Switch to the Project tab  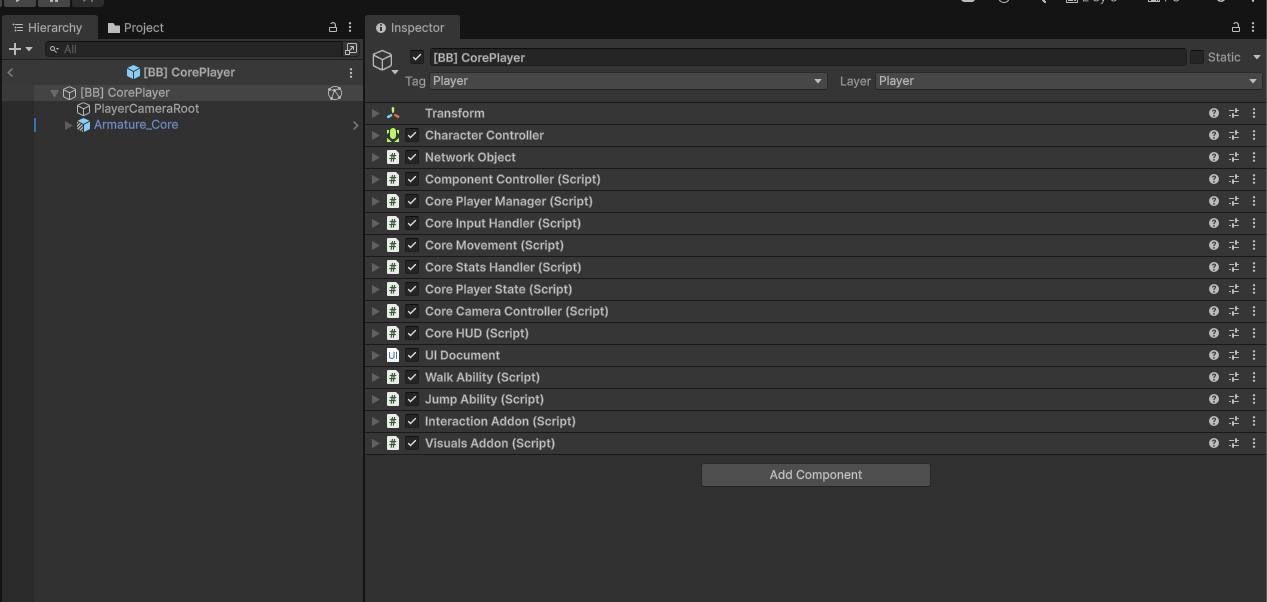(136, 28)
